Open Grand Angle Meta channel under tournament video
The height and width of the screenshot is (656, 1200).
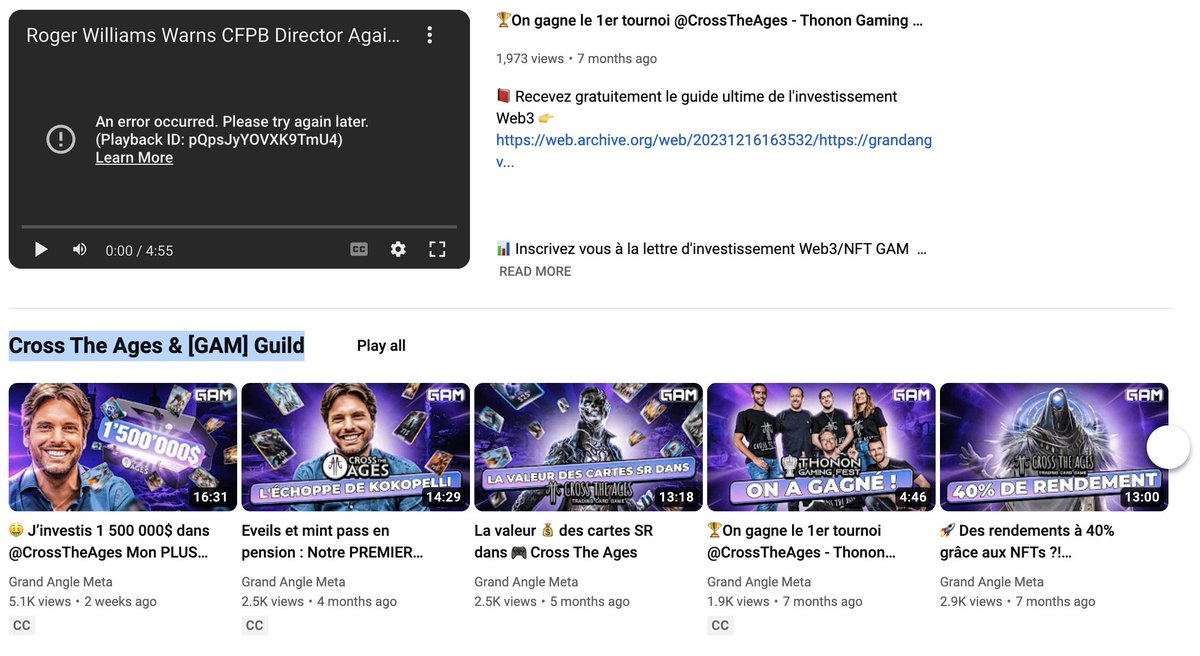[x=760, y=582]
